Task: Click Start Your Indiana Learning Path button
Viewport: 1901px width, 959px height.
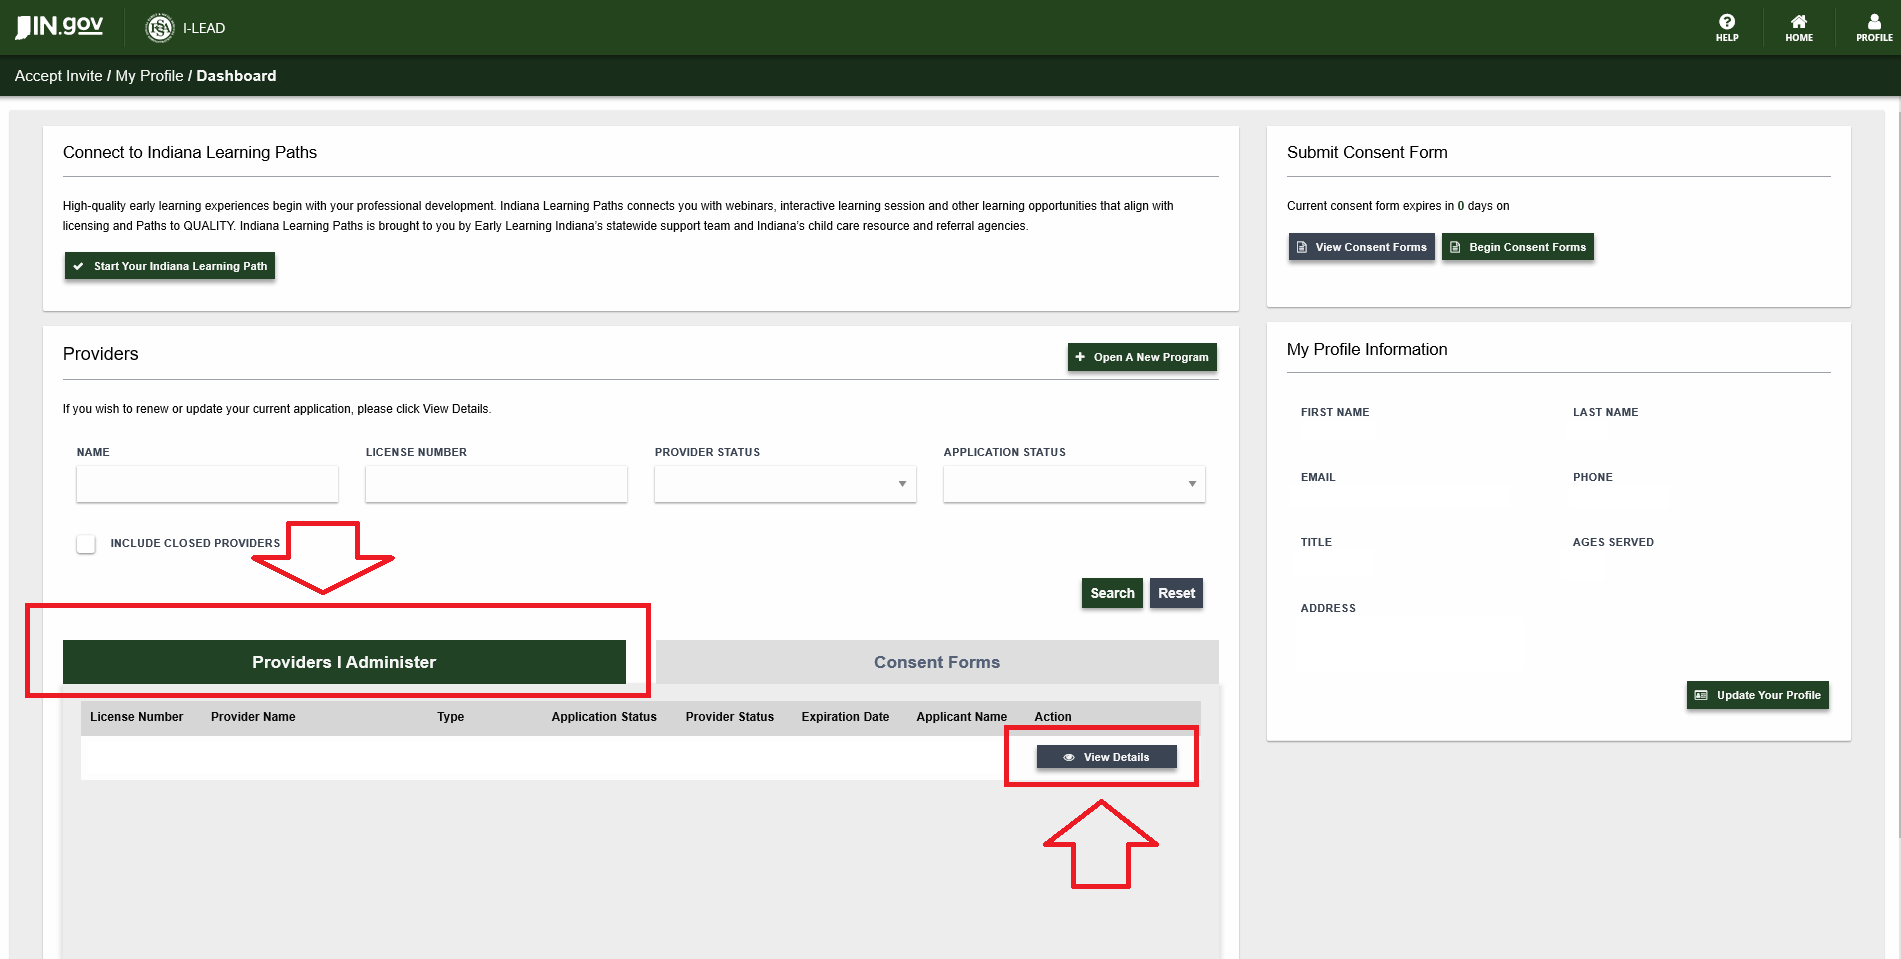Action: pos(170,266)
